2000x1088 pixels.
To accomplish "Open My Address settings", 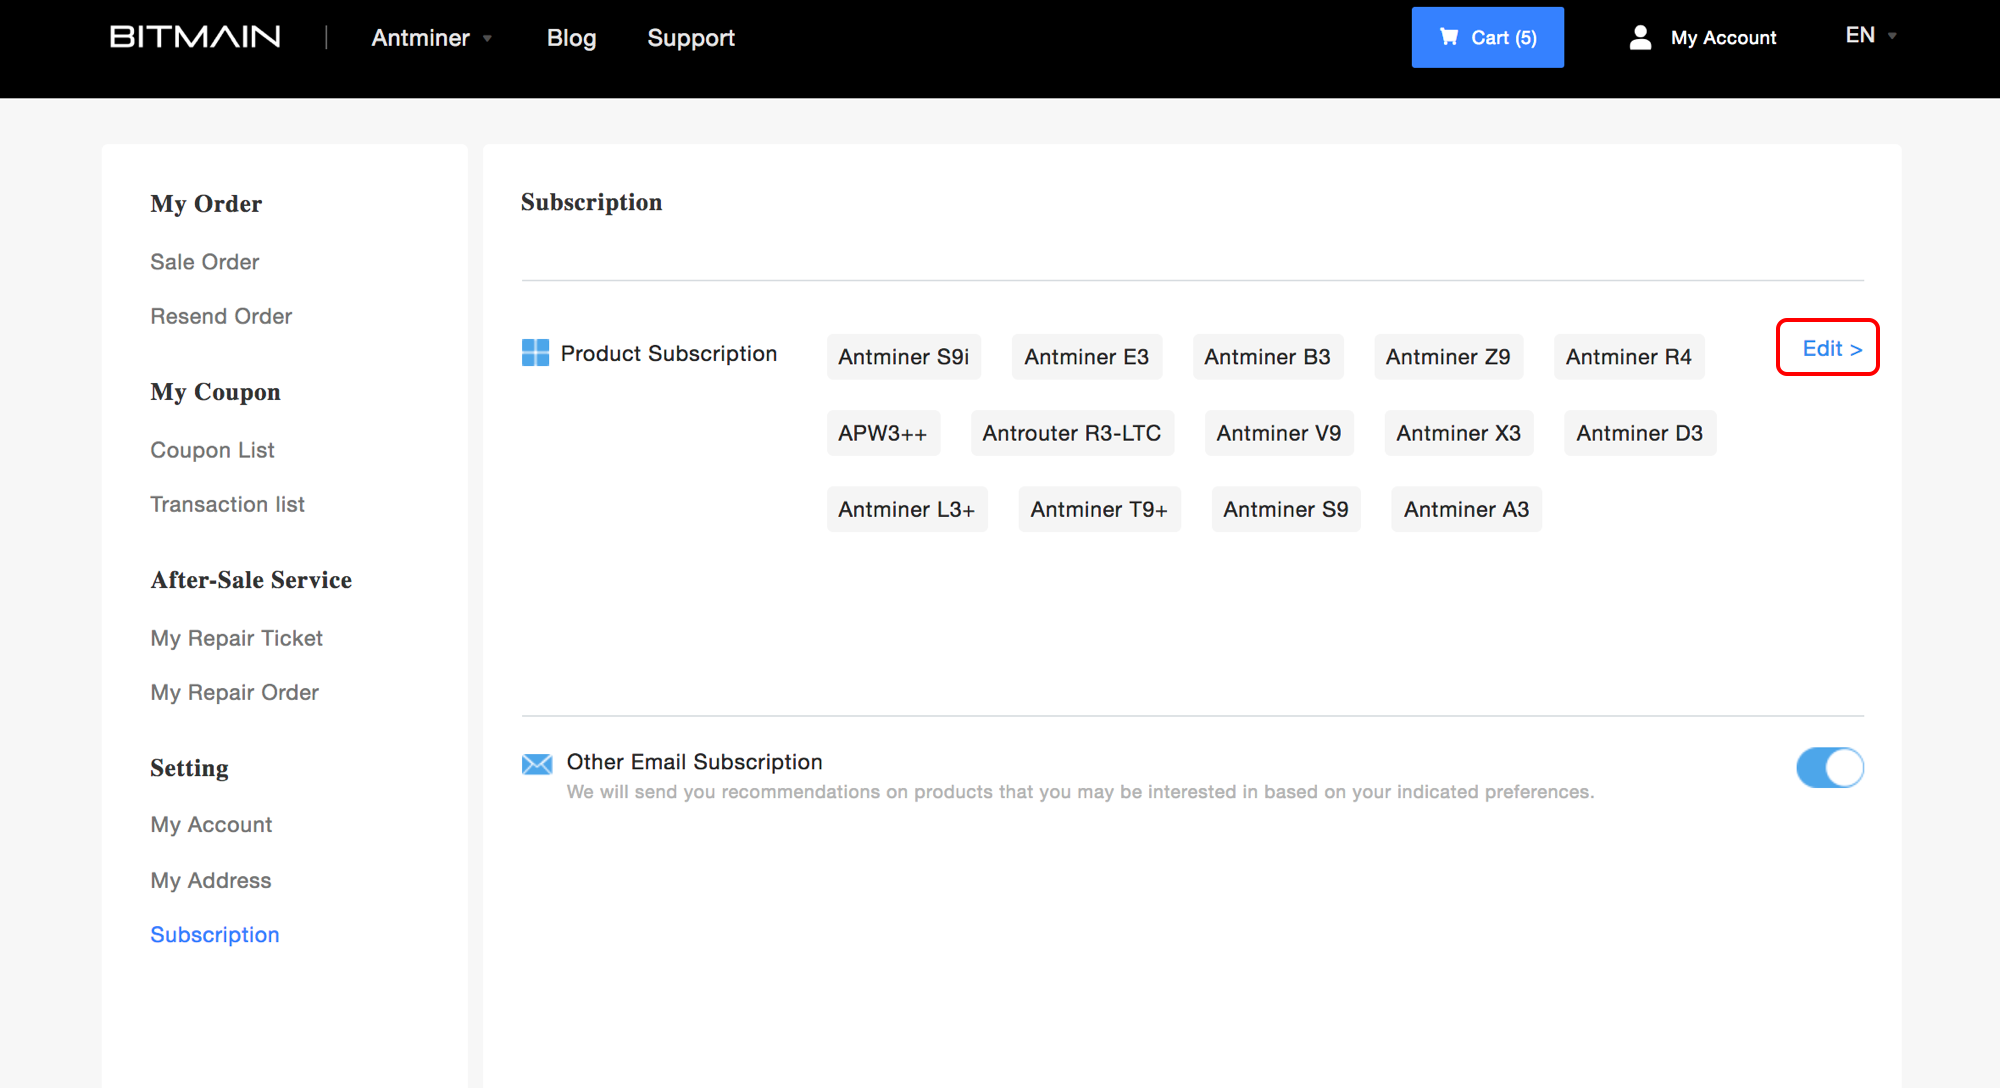I will point(210,880).
